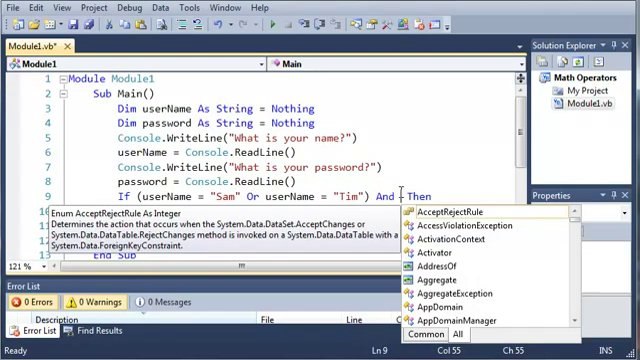Open the Help menu

click(260, 8)
